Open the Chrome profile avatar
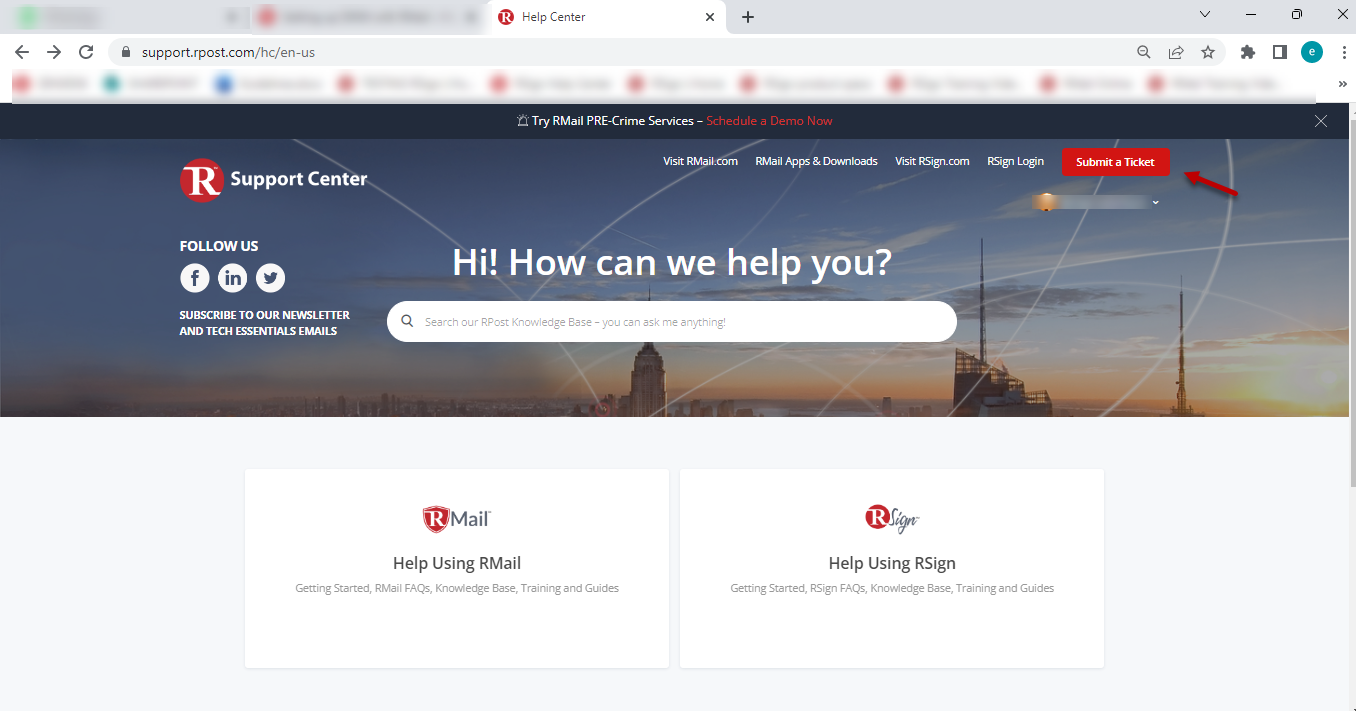 coord(1312,52)
